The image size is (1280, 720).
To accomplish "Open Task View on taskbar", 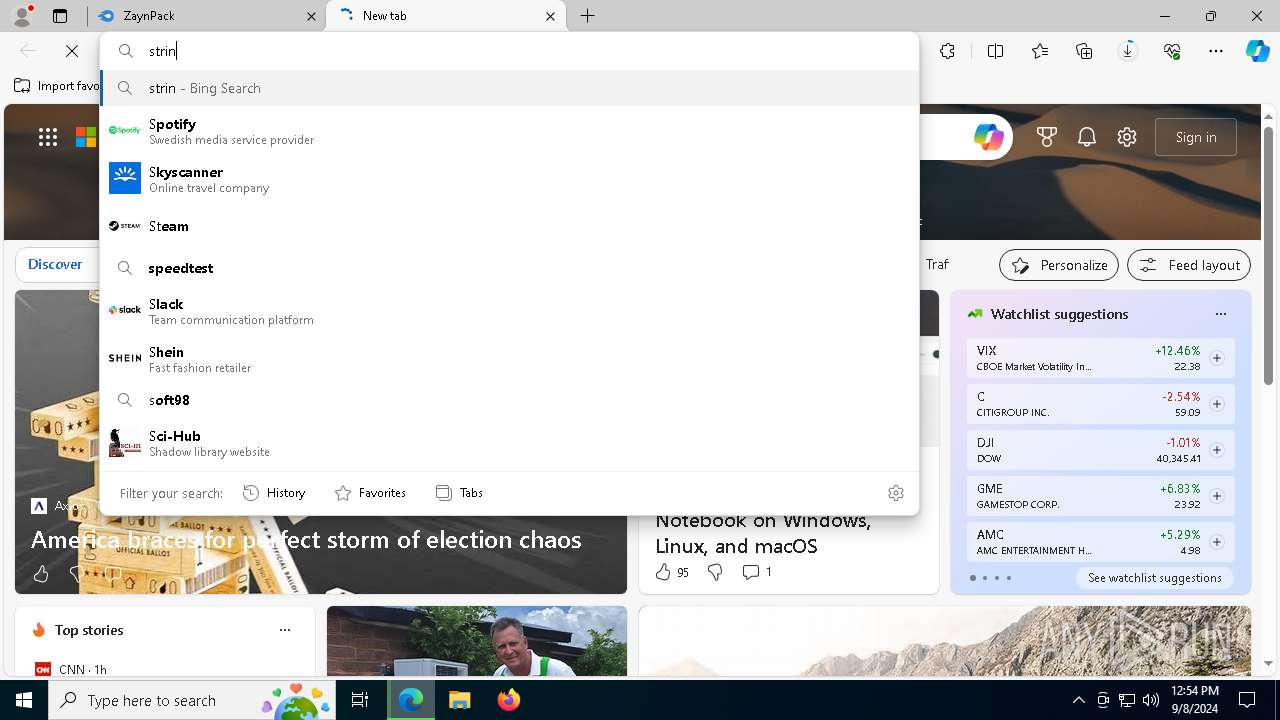I will click(360, 700).
